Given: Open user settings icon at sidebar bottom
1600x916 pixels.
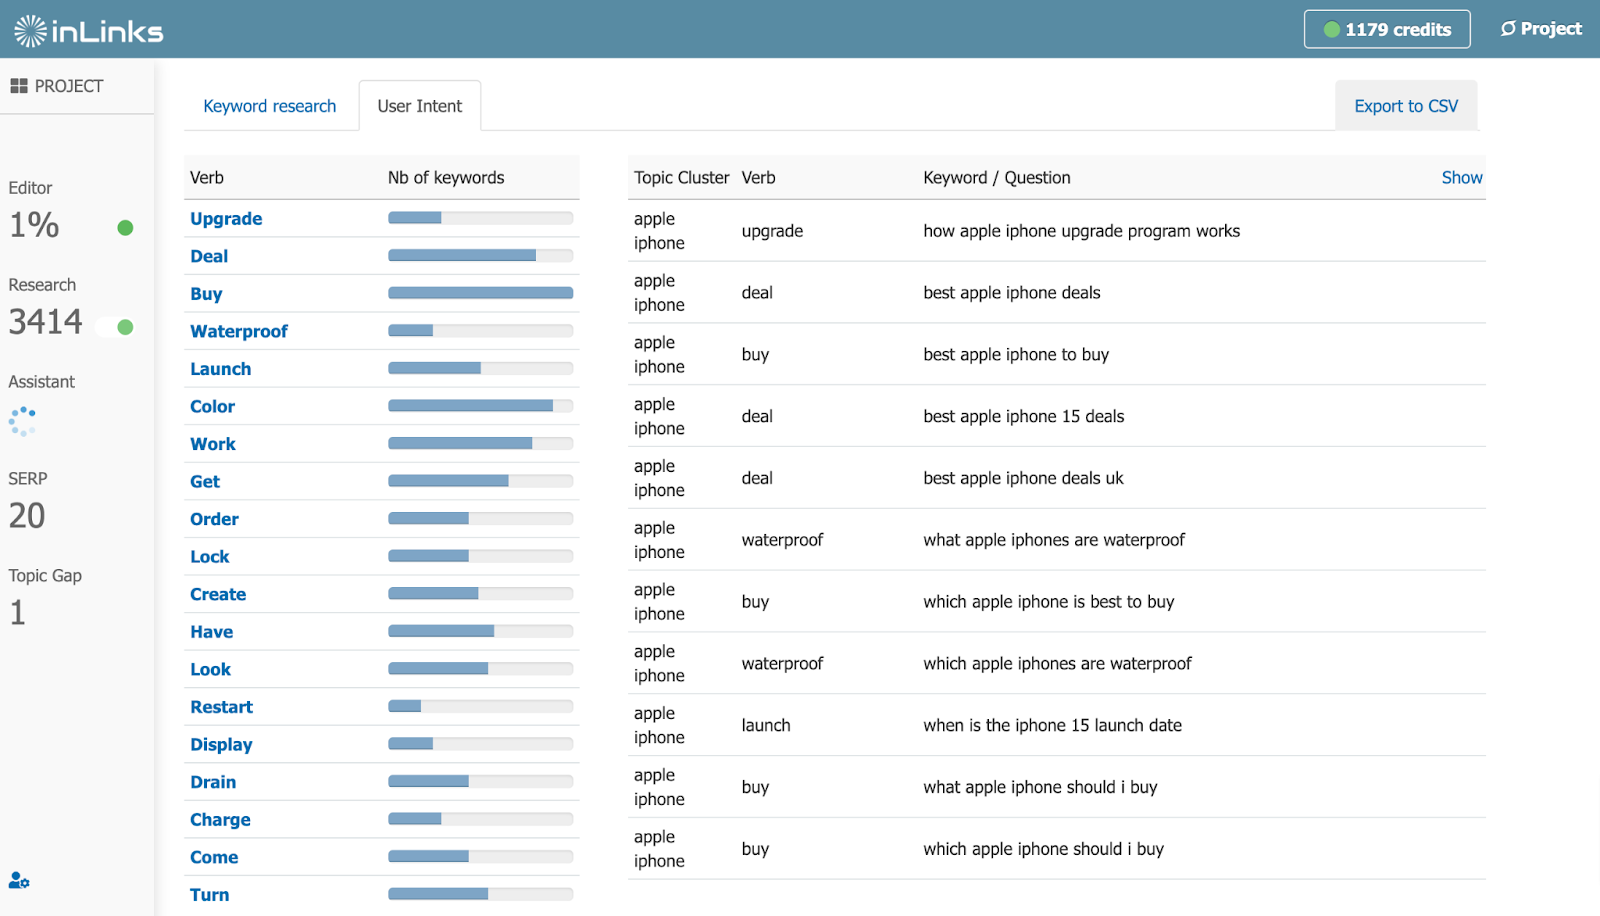Looking at the screenshot, I should point(19,880).
